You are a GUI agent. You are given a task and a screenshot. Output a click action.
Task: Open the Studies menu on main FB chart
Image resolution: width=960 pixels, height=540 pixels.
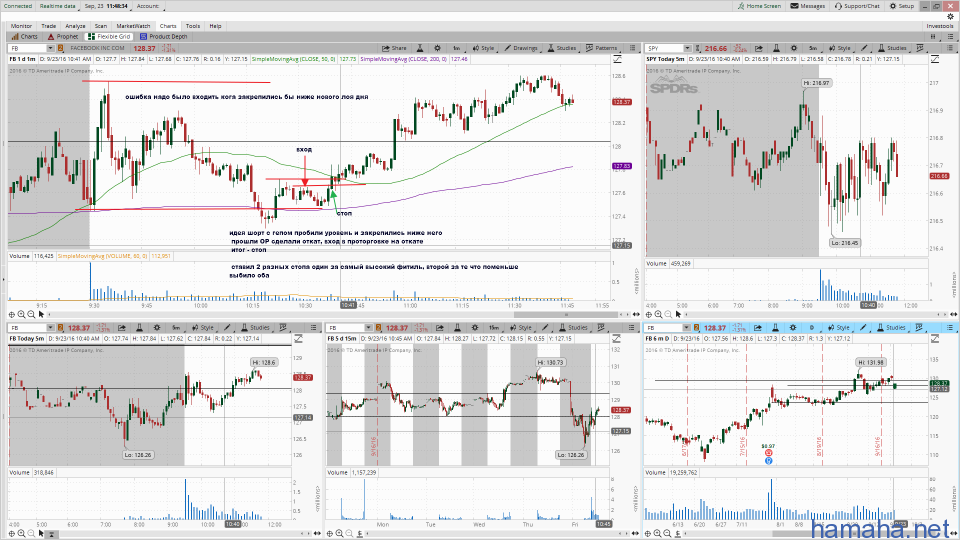pos(561,48)
